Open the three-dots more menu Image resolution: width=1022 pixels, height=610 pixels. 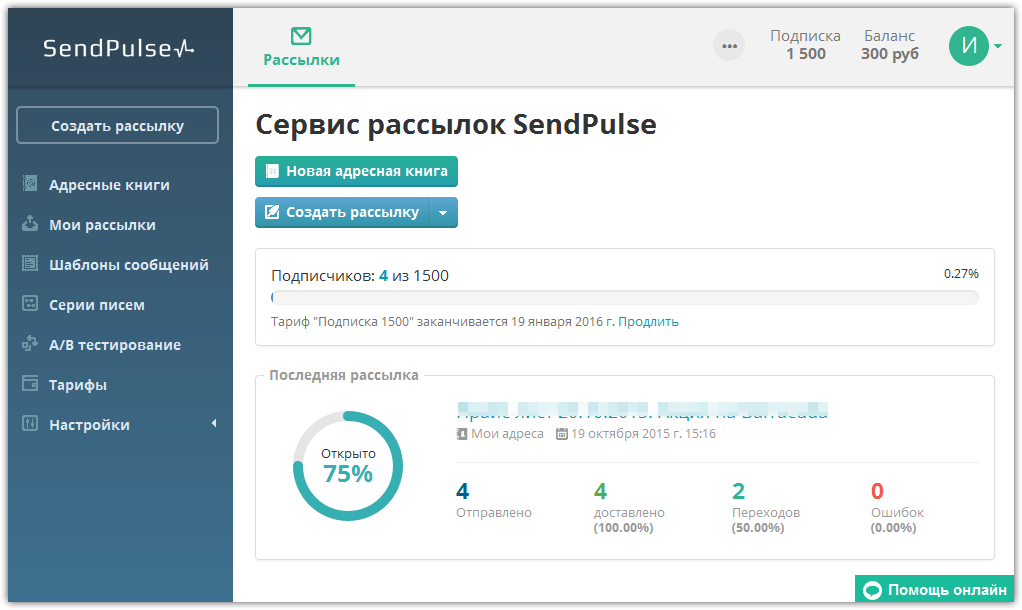[729, 46]
